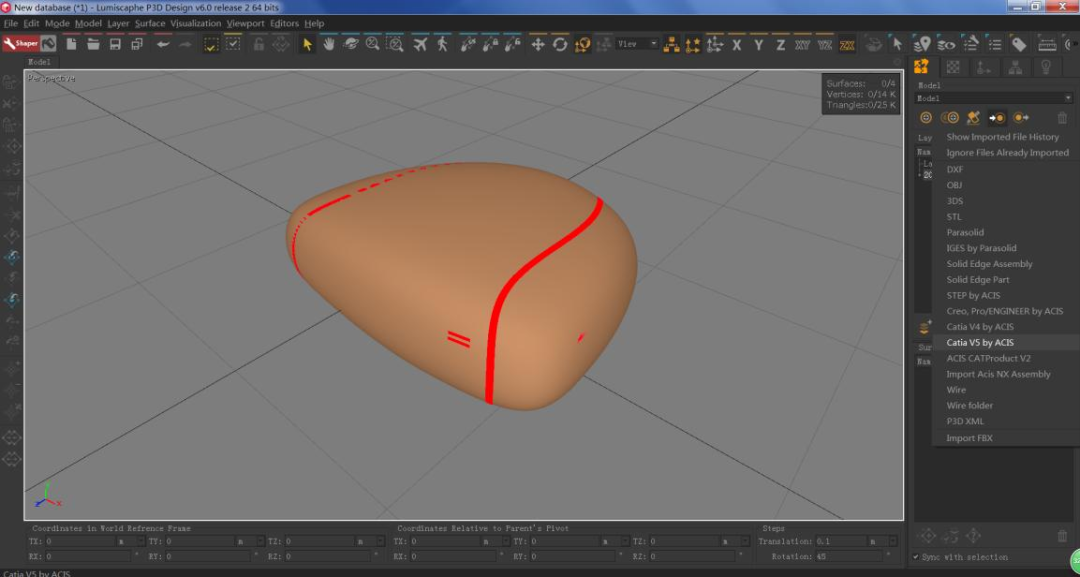Image resolution: width=1080 pixels, height=577 pixels.
Task: Activate the hand pan tool
Action: (329, 44)
